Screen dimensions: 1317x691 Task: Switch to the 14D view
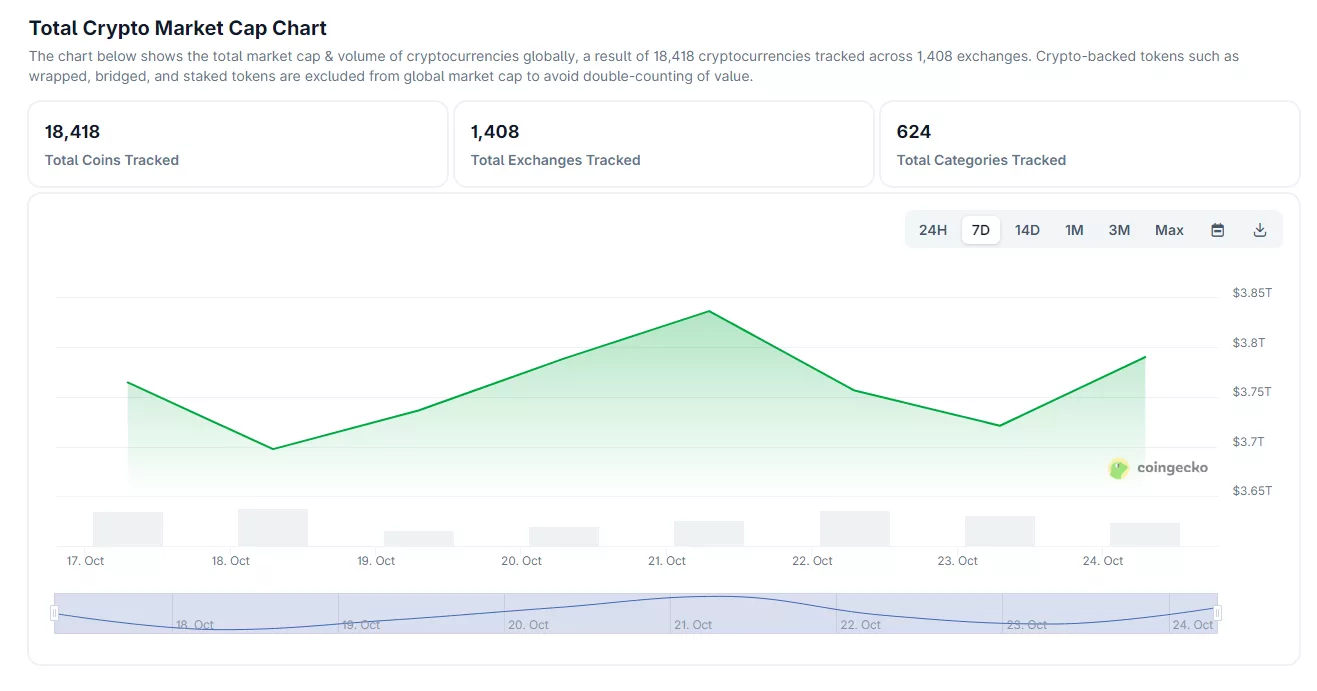click(x=1027, y=229)
